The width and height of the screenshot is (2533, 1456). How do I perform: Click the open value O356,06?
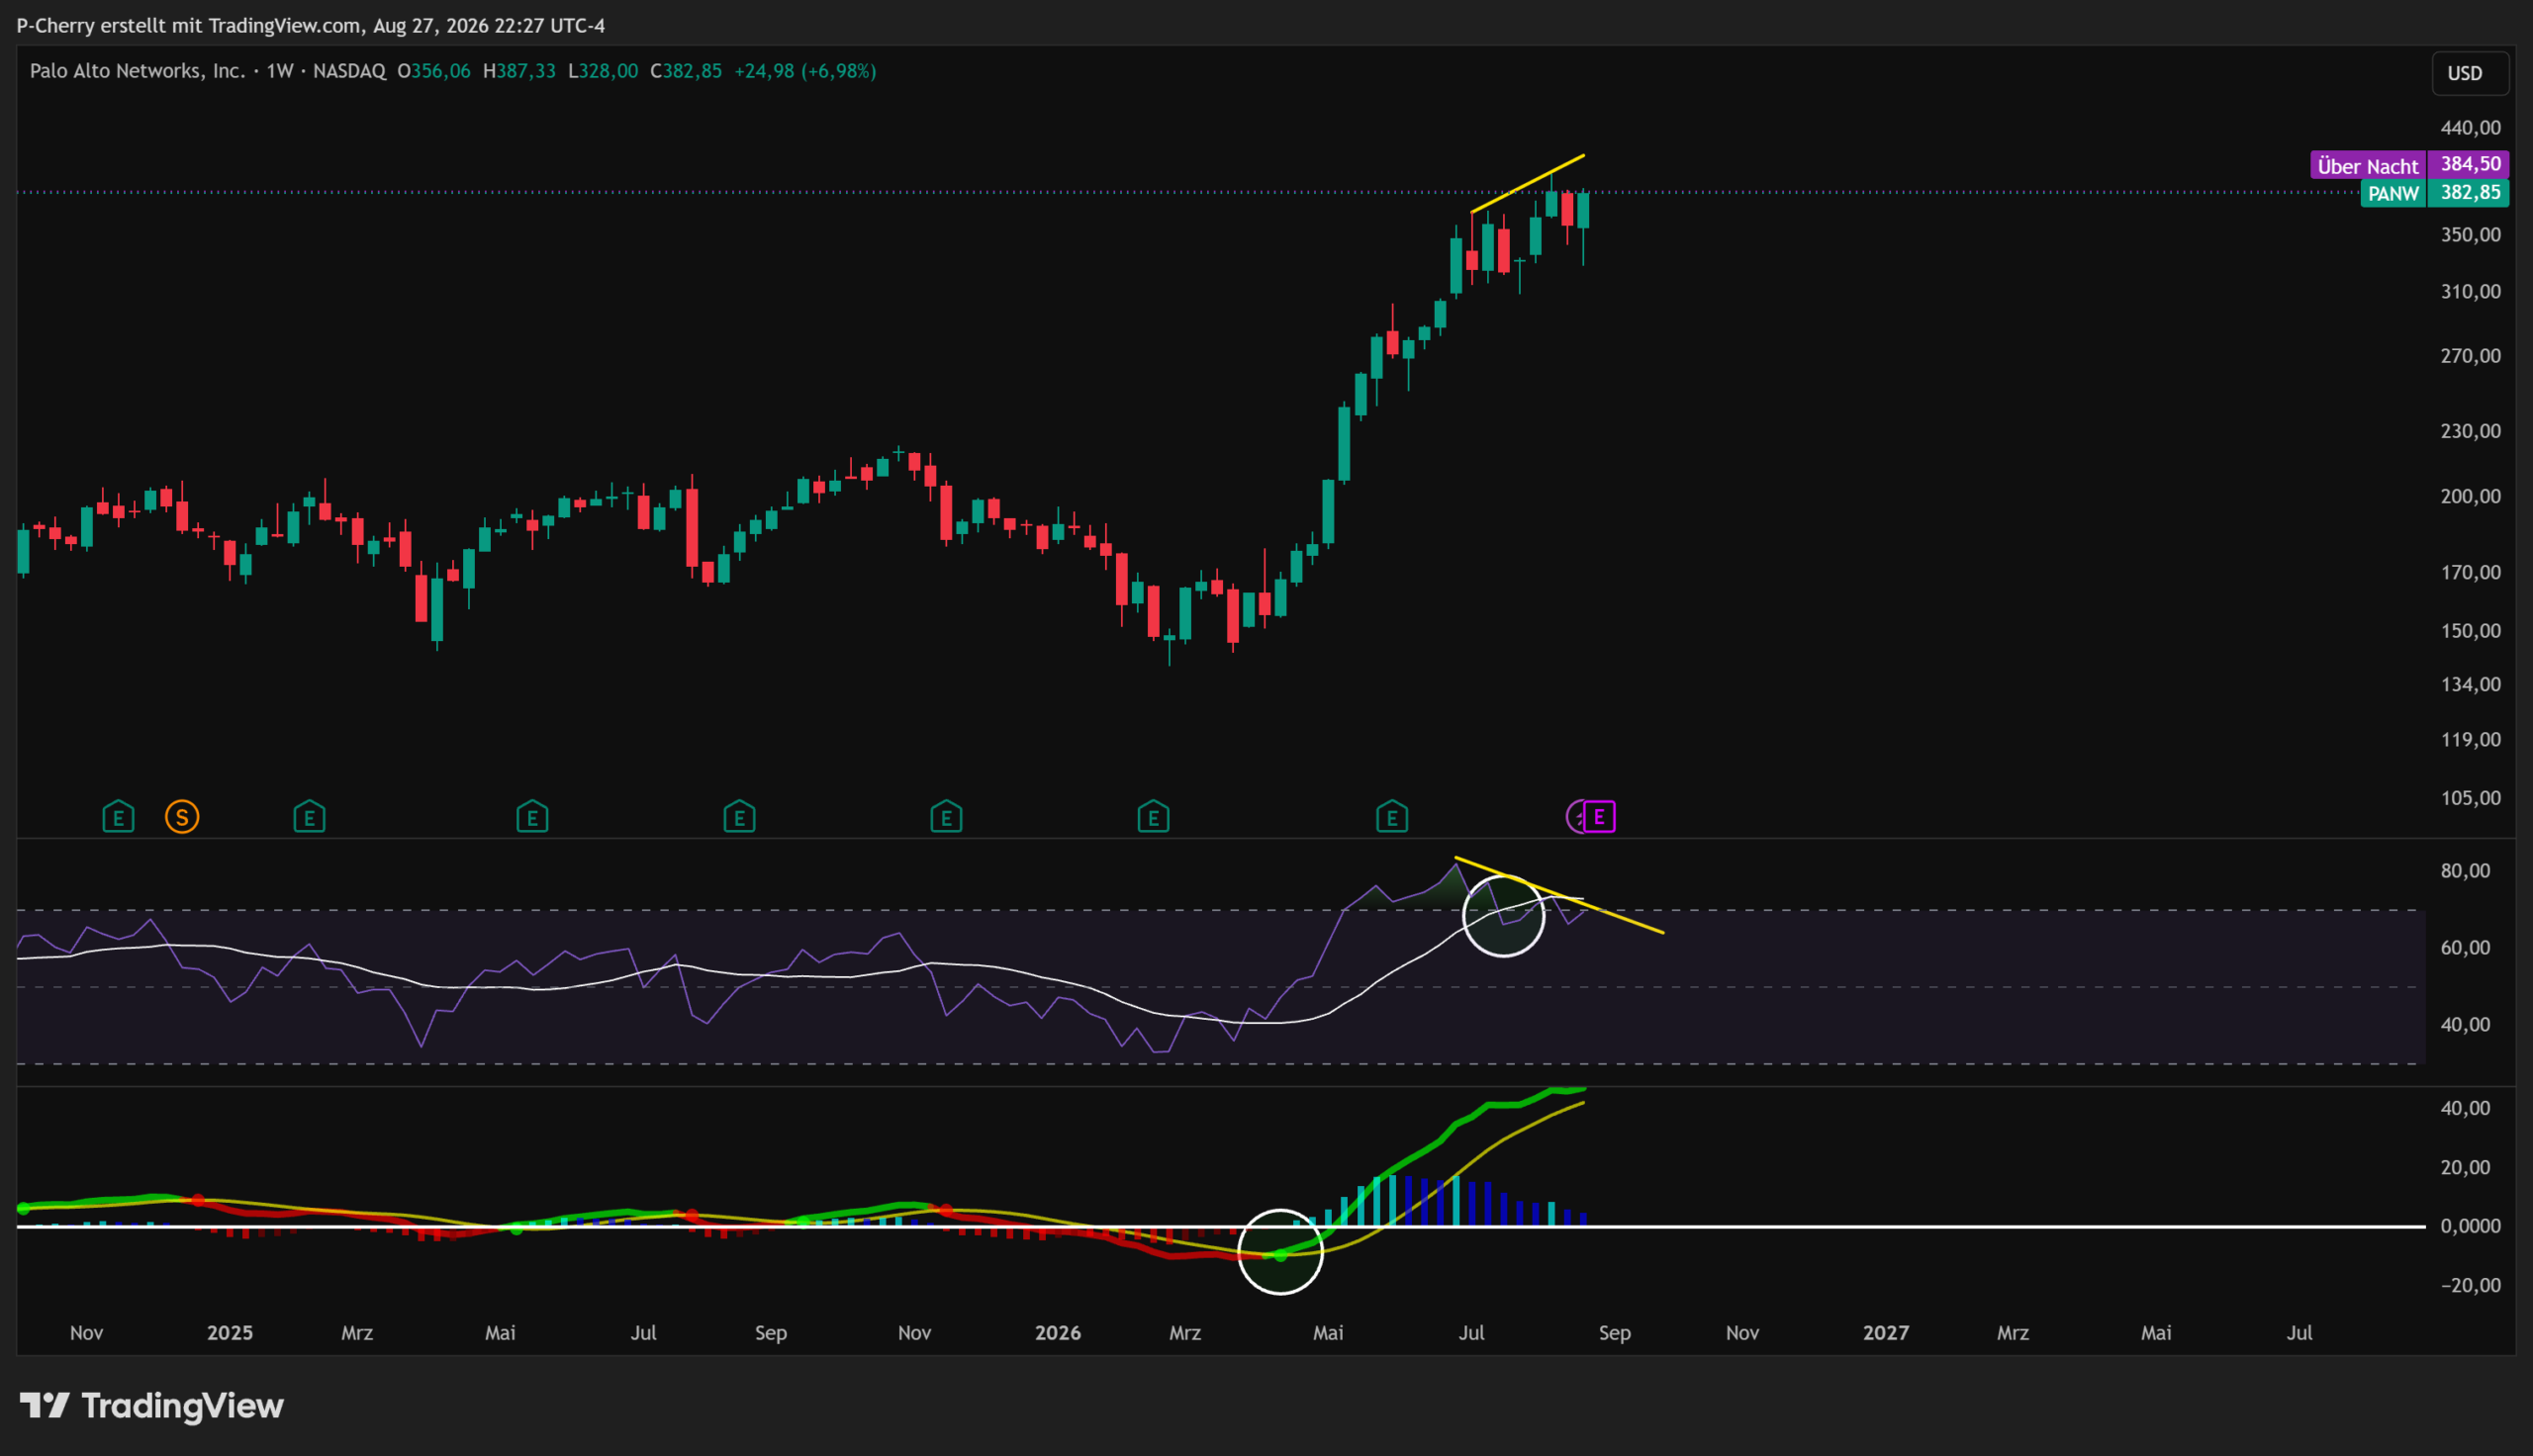point(434,71)
